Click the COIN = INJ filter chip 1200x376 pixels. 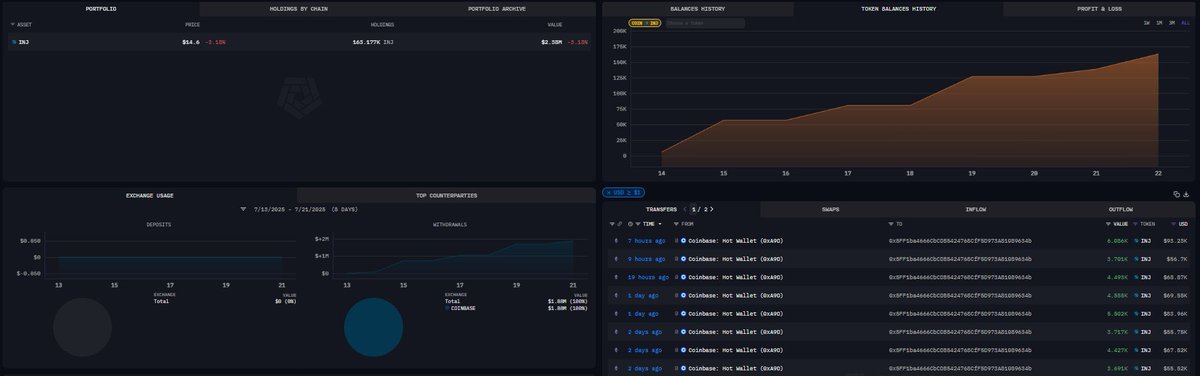pos(644,23)
